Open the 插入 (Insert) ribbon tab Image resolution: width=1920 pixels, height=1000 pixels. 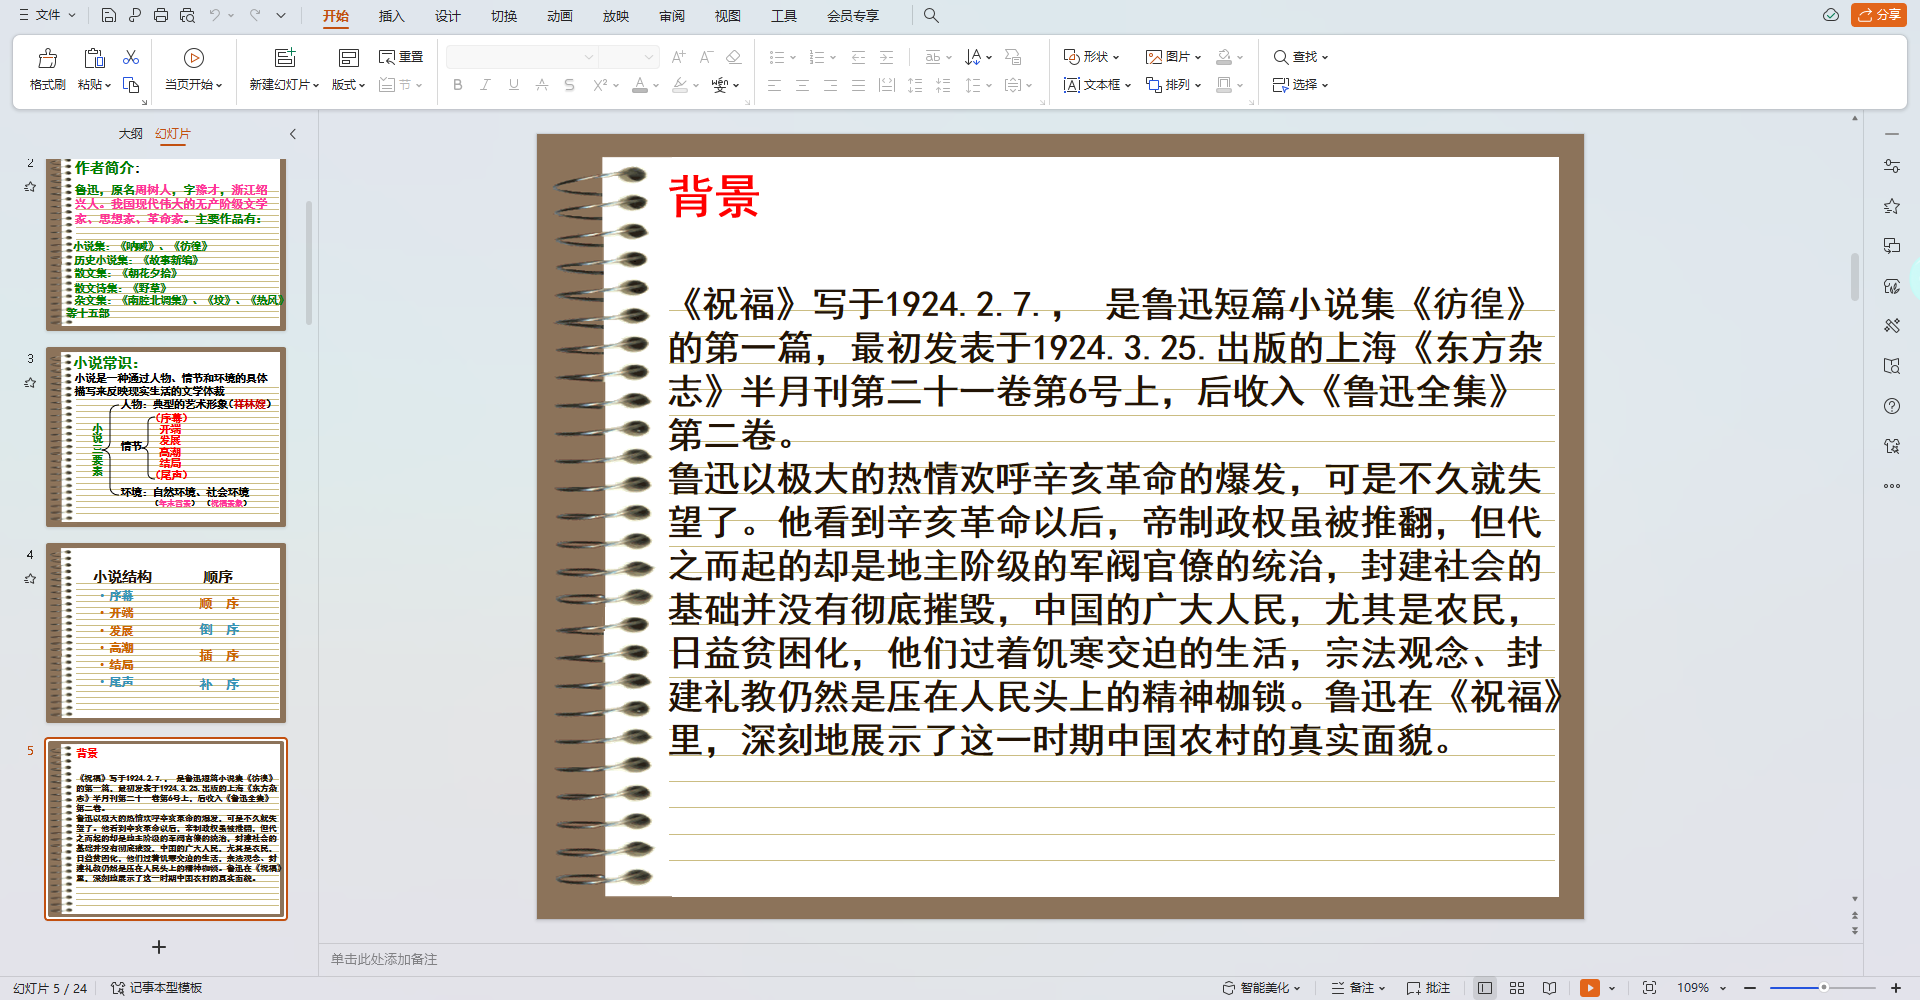[x=391, y=16]
